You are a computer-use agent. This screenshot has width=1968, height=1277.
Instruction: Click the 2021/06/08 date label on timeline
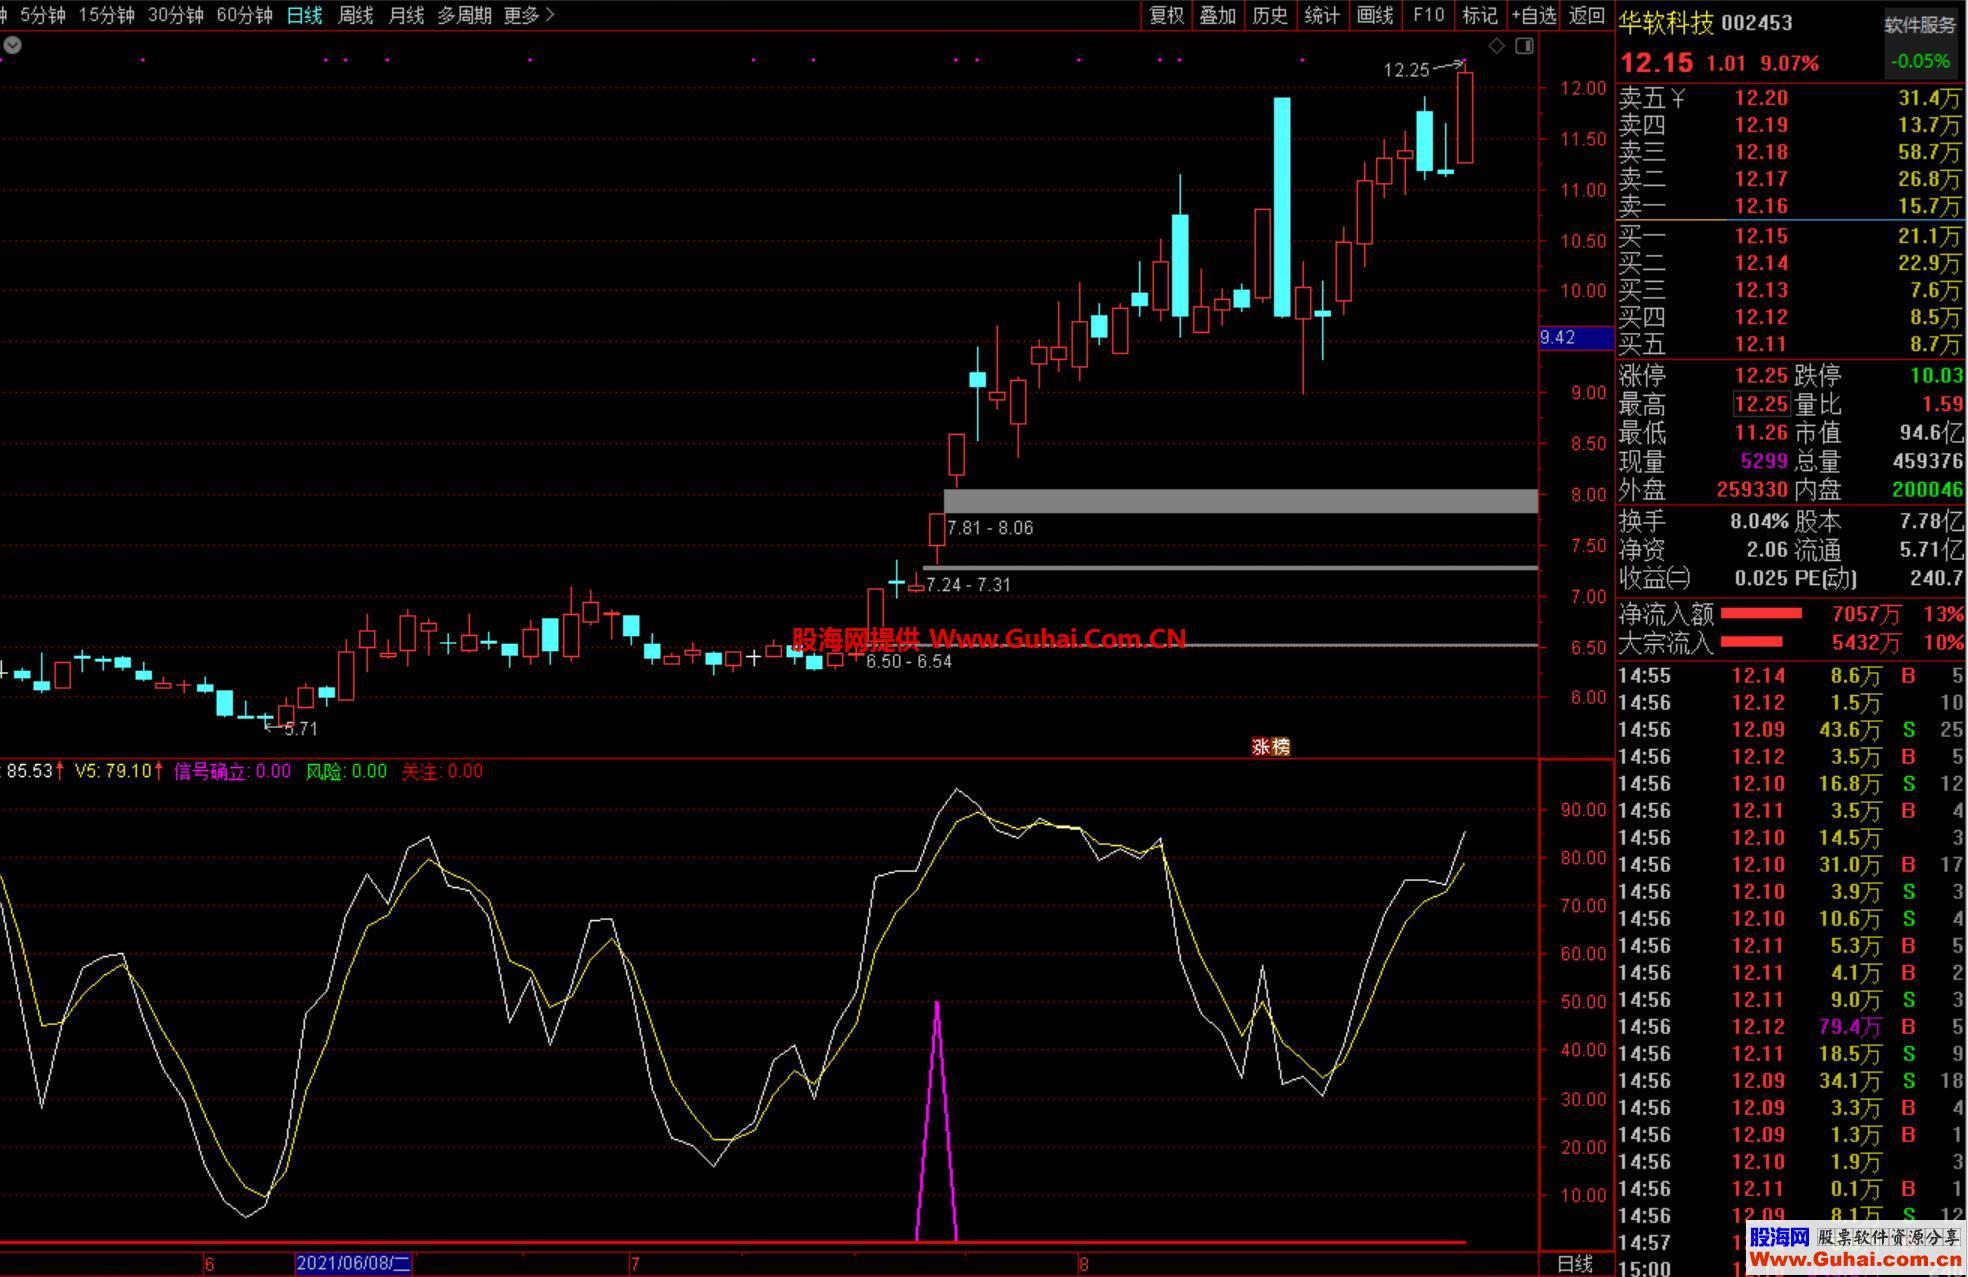(x=353, y=1263)
